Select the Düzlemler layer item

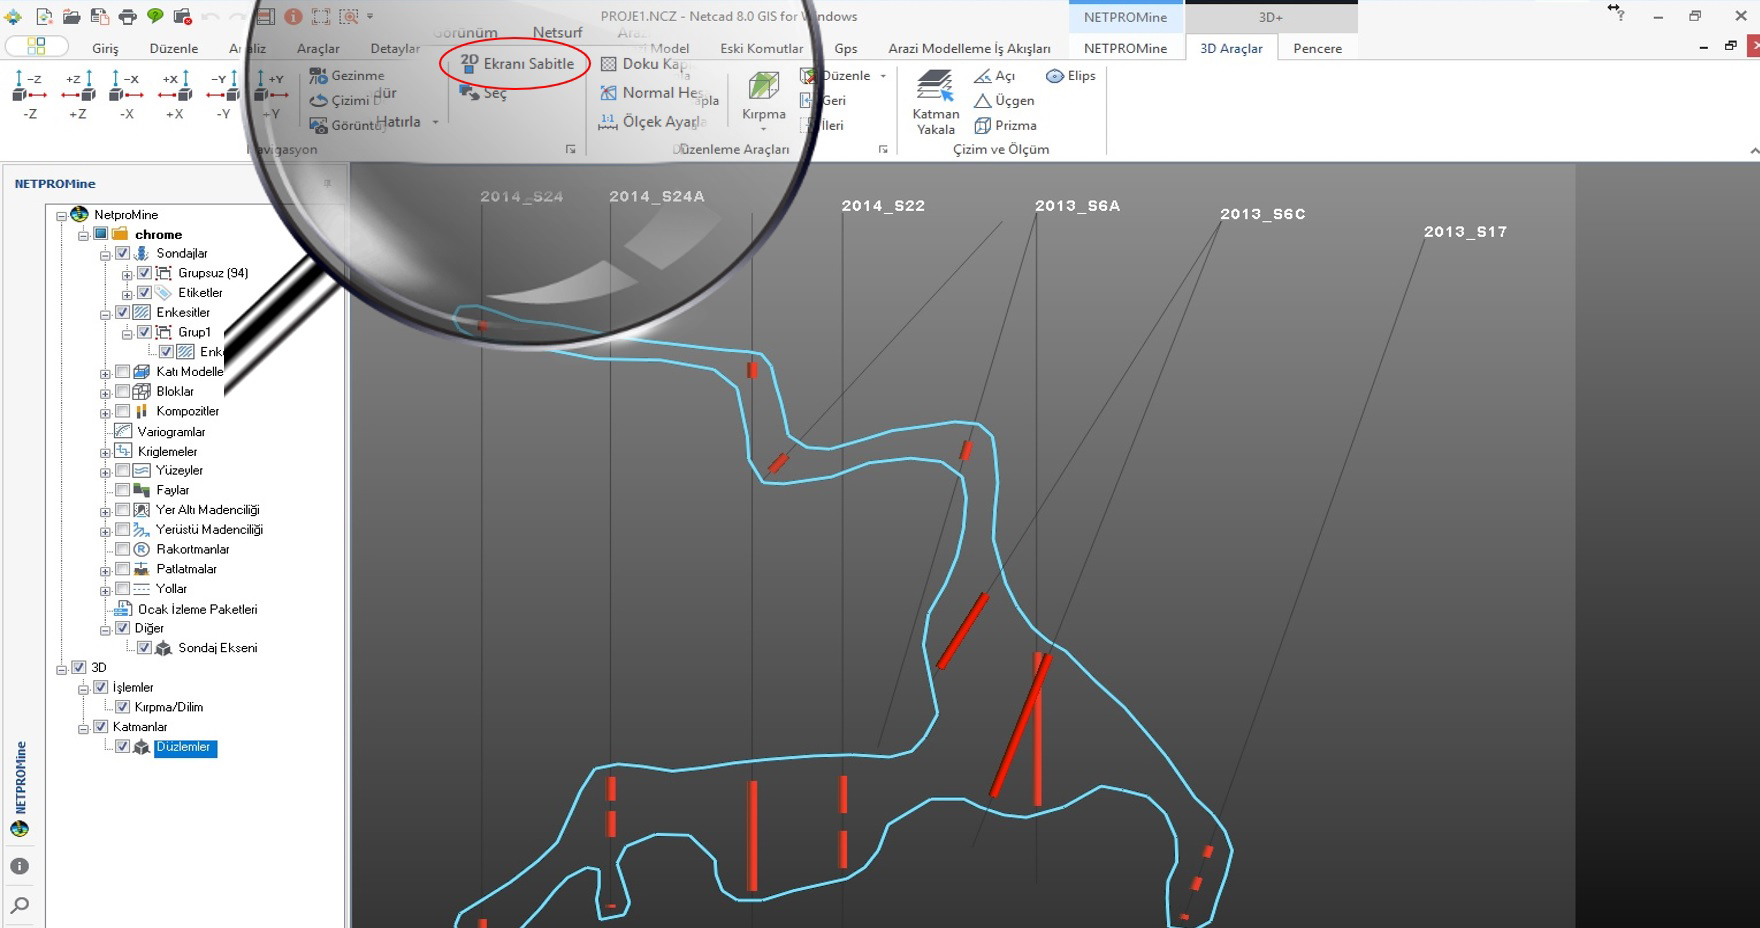point(184,748)
